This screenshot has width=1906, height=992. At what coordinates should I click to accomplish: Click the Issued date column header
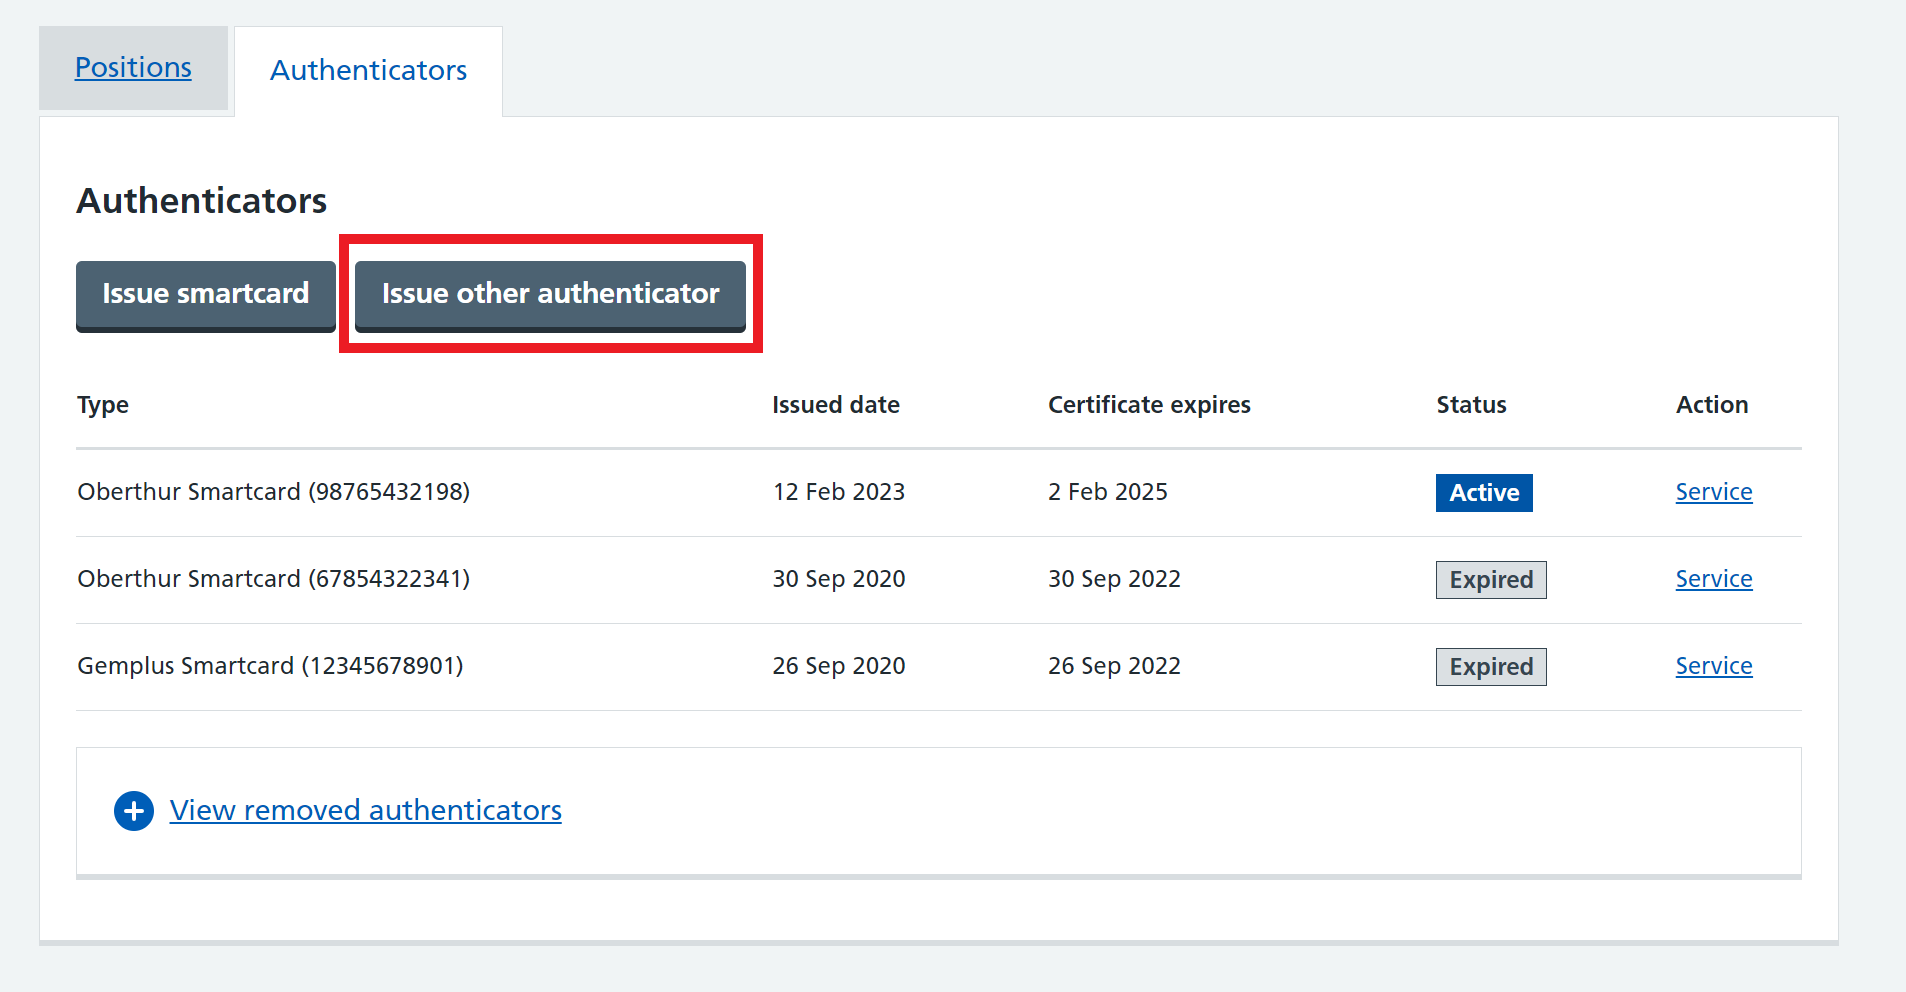[x=836, y=405]
